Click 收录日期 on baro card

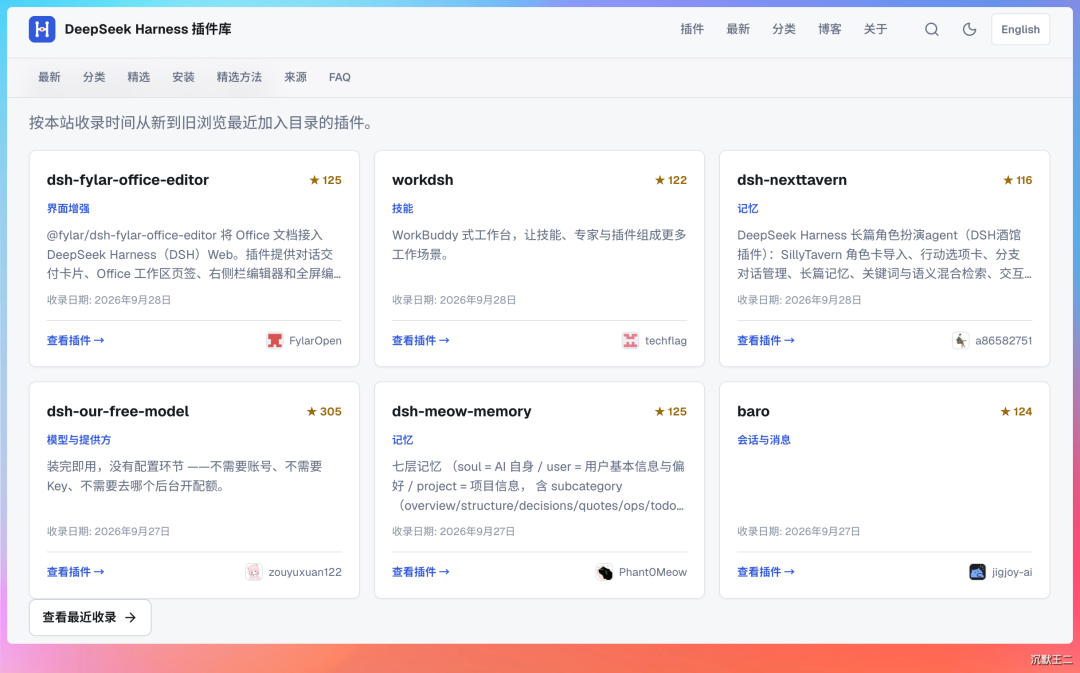(798, 531)
